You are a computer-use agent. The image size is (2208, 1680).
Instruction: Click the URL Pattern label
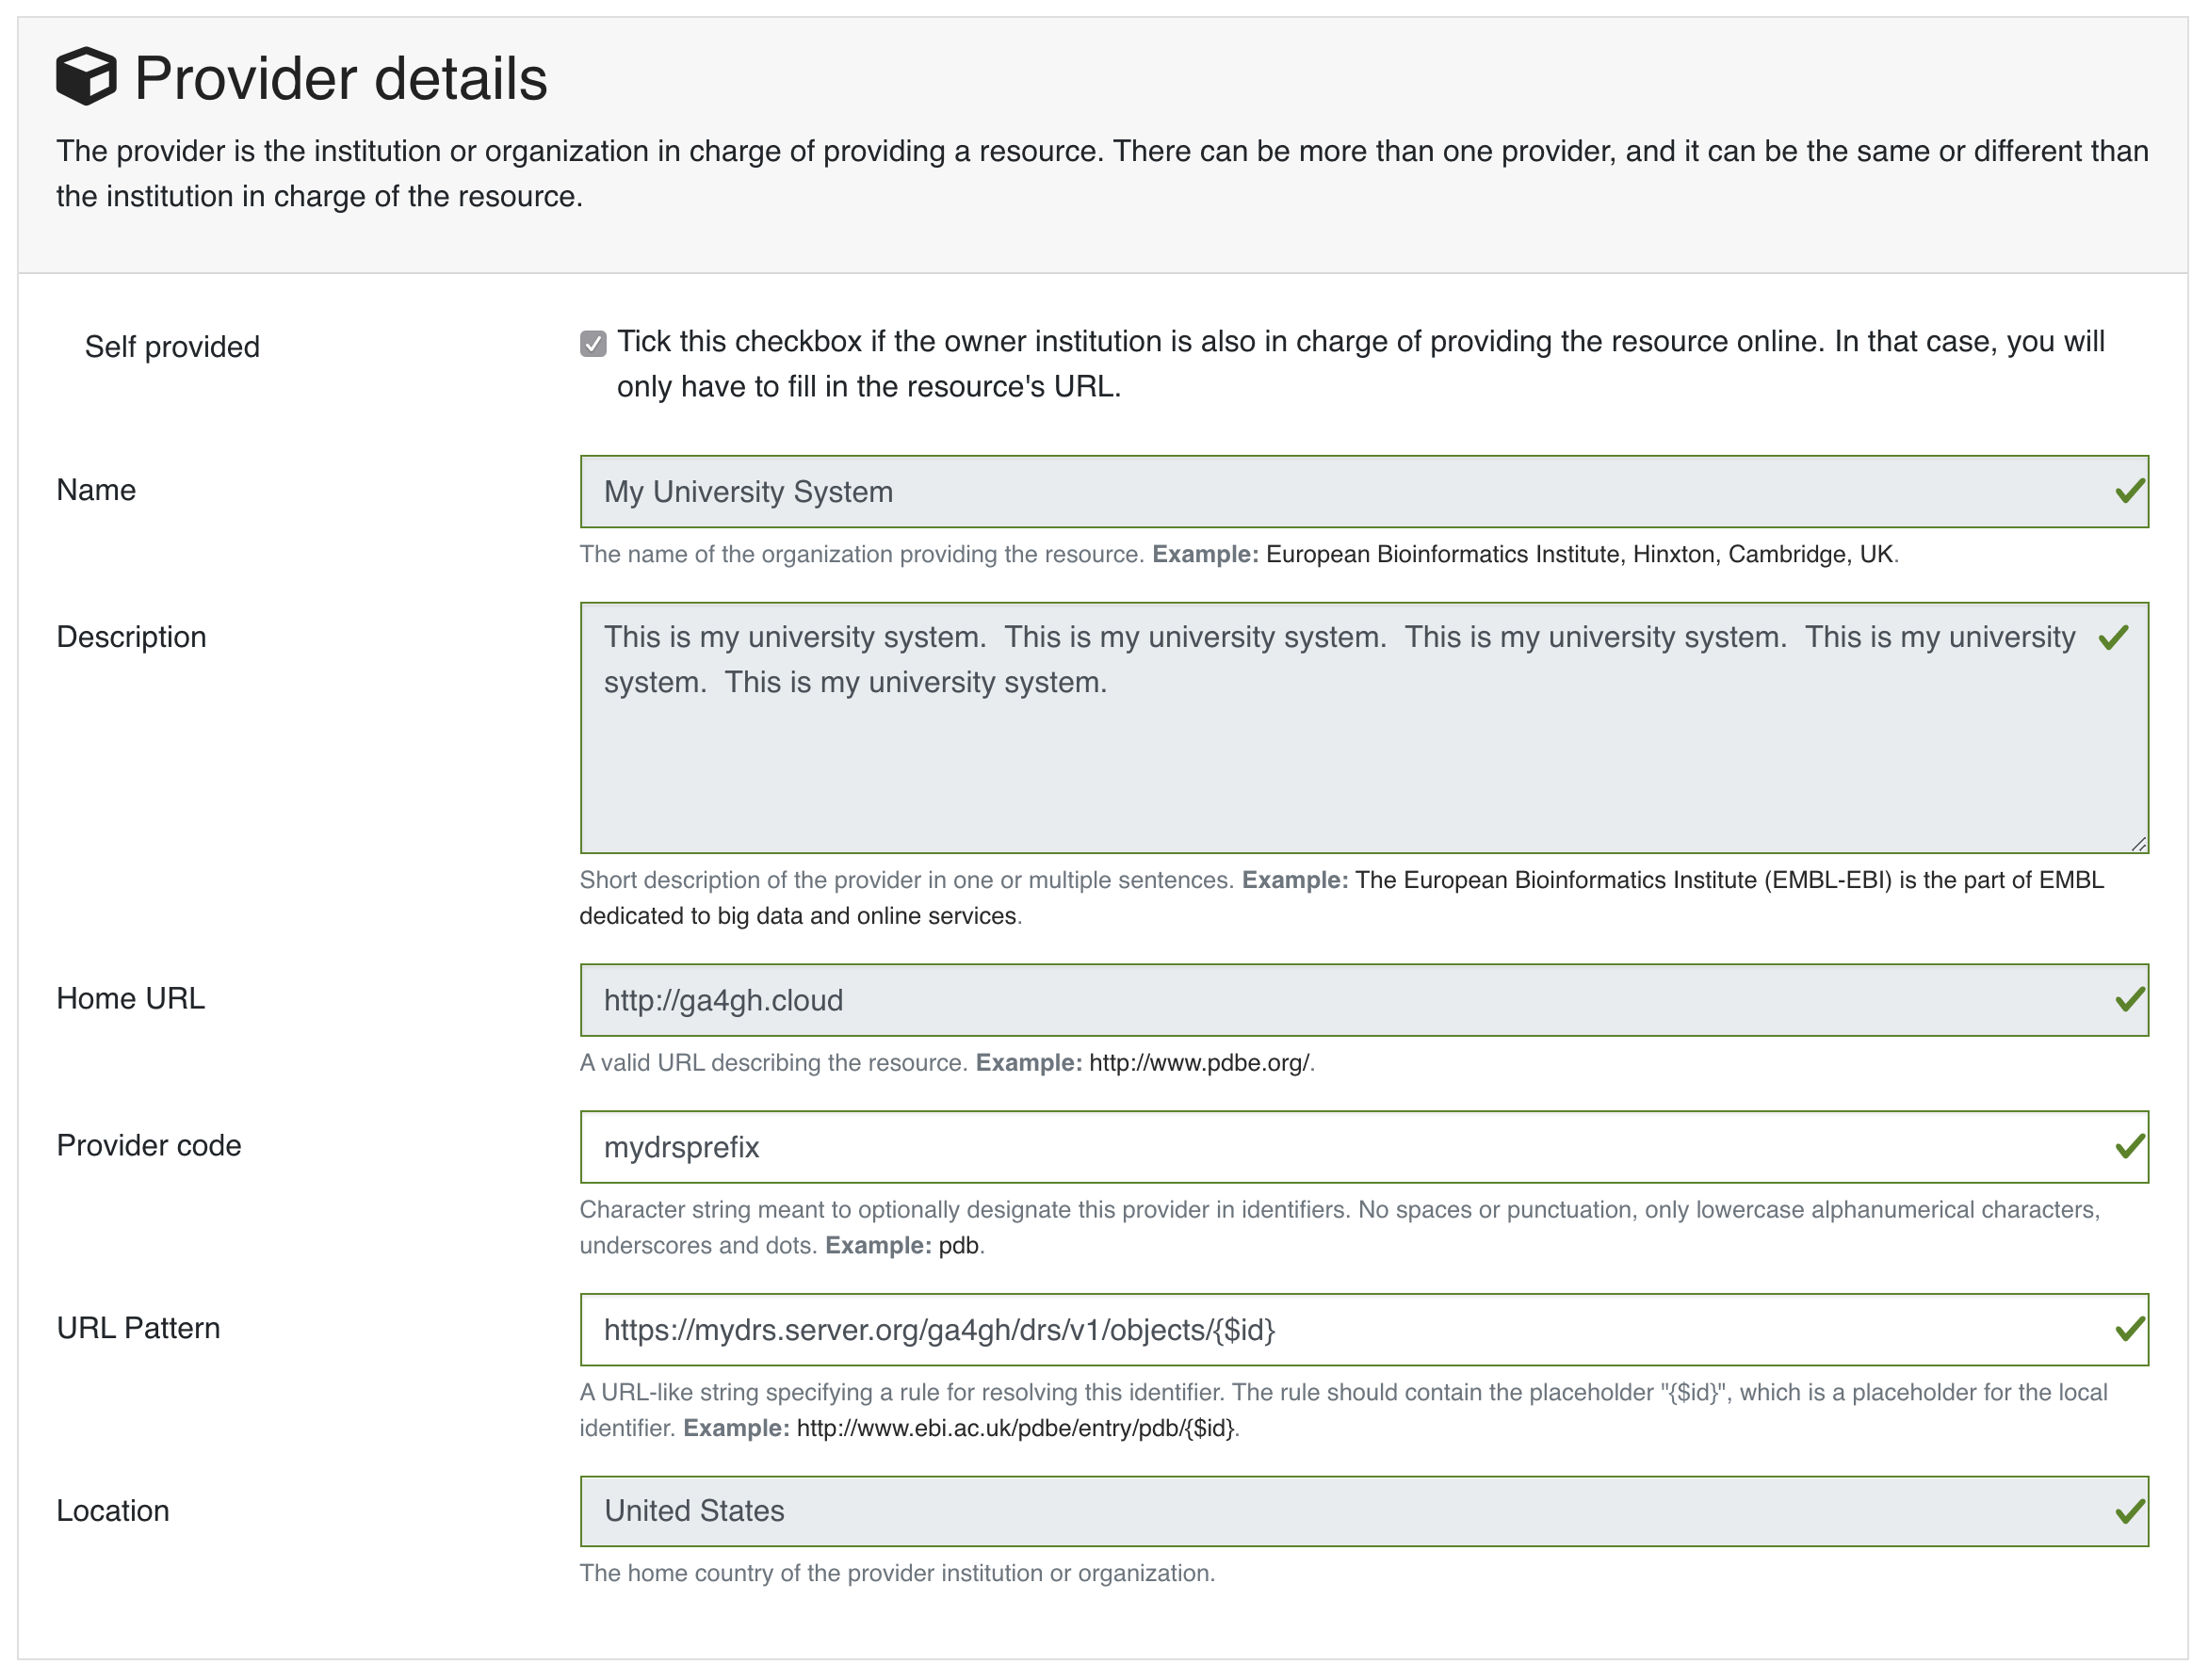coord(138,1328)
